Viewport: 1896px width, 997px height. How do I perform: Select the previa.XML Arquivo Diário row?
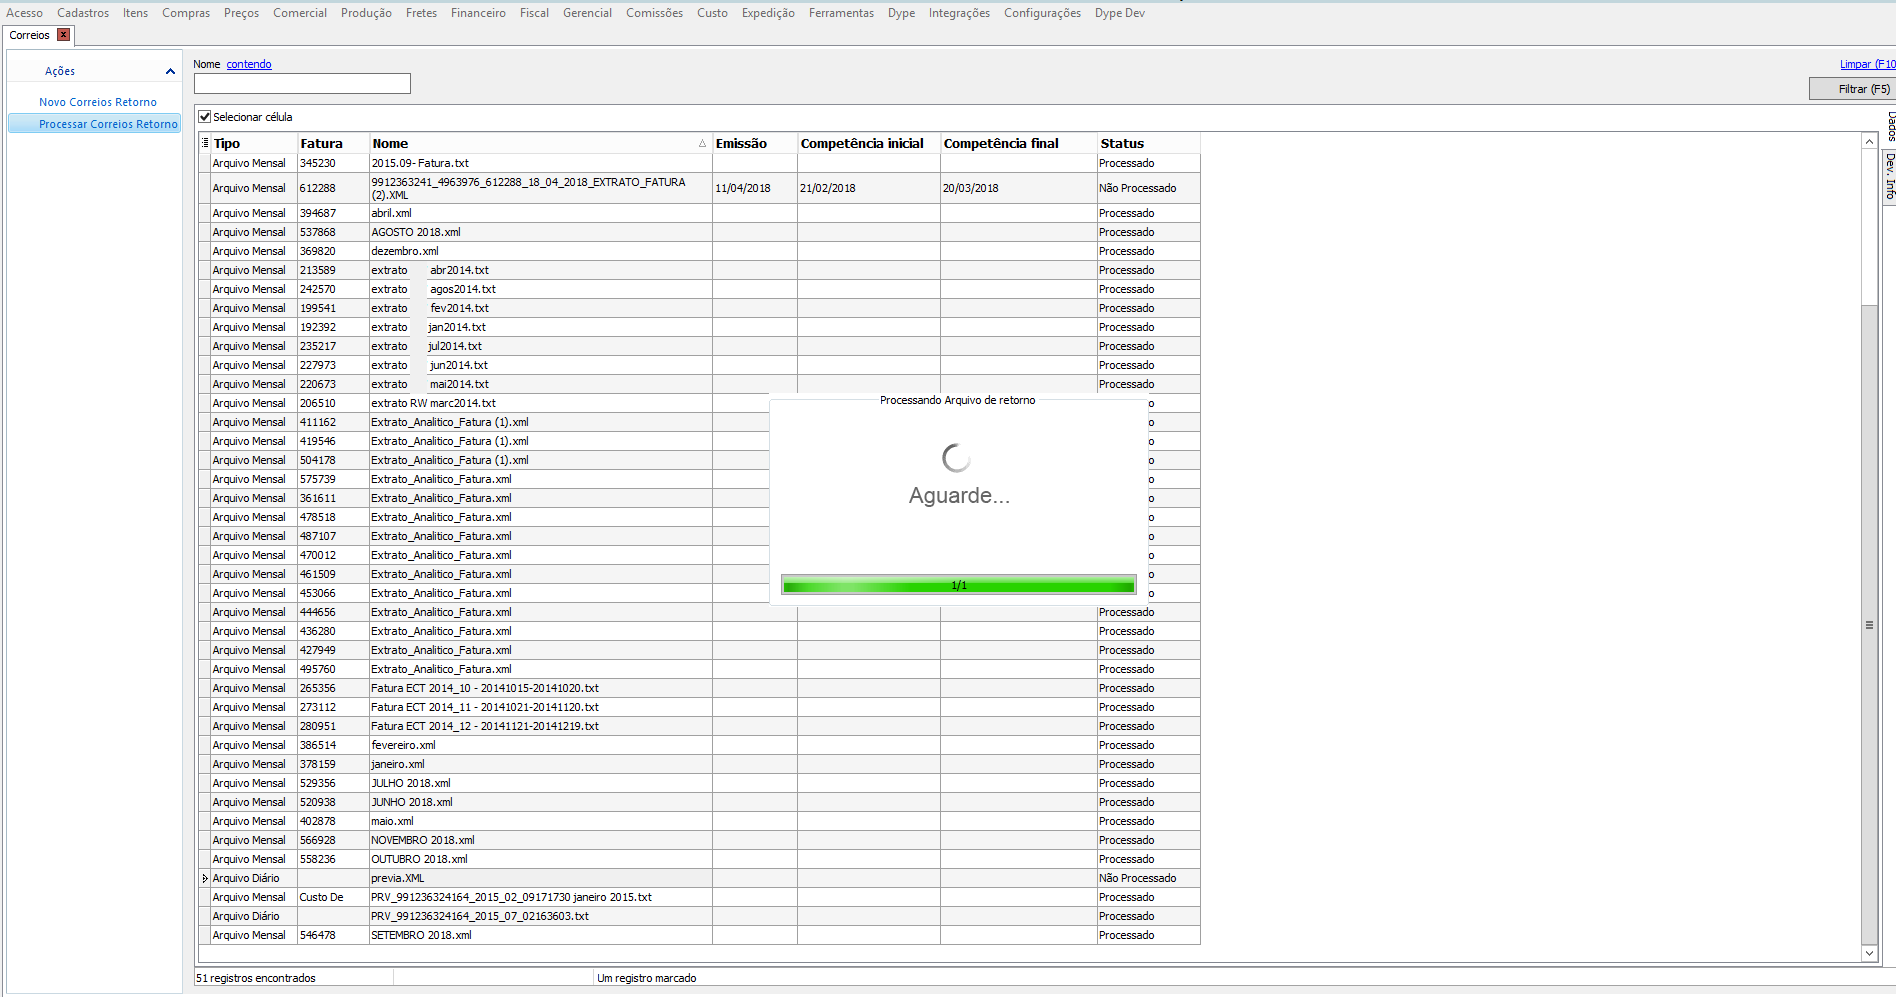700,878
